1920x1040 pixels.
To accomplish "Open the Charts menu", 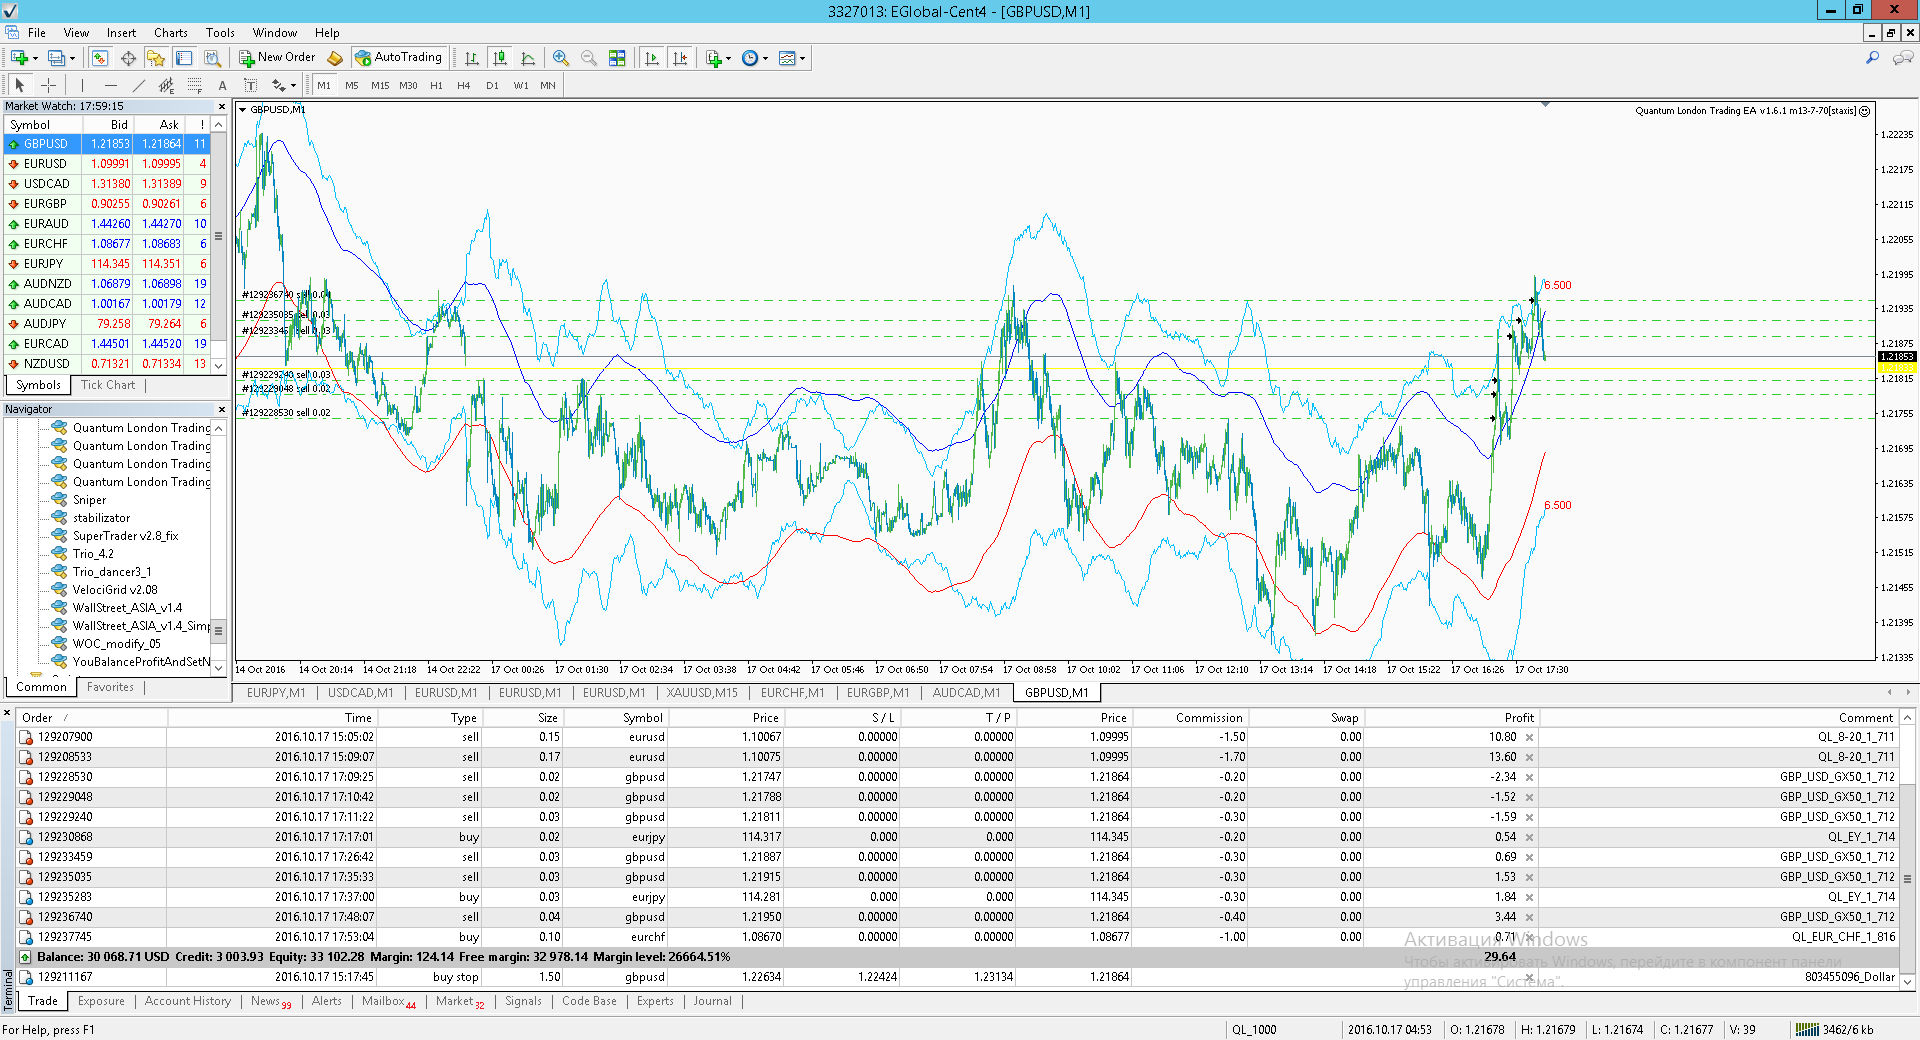I will 171,33.
